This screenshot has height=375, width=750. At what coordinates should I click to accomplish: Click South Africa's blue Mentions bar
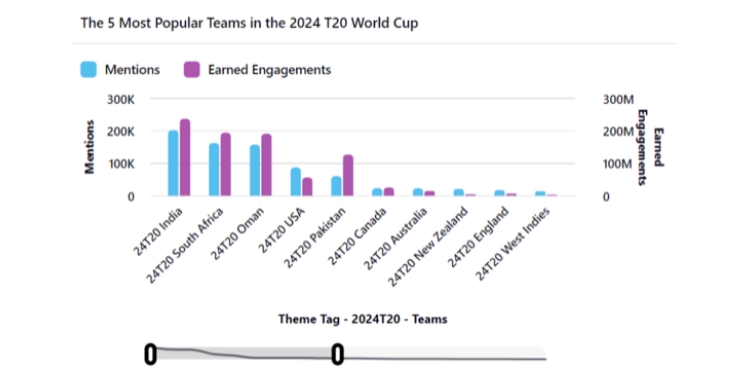[x=214, y=169]
